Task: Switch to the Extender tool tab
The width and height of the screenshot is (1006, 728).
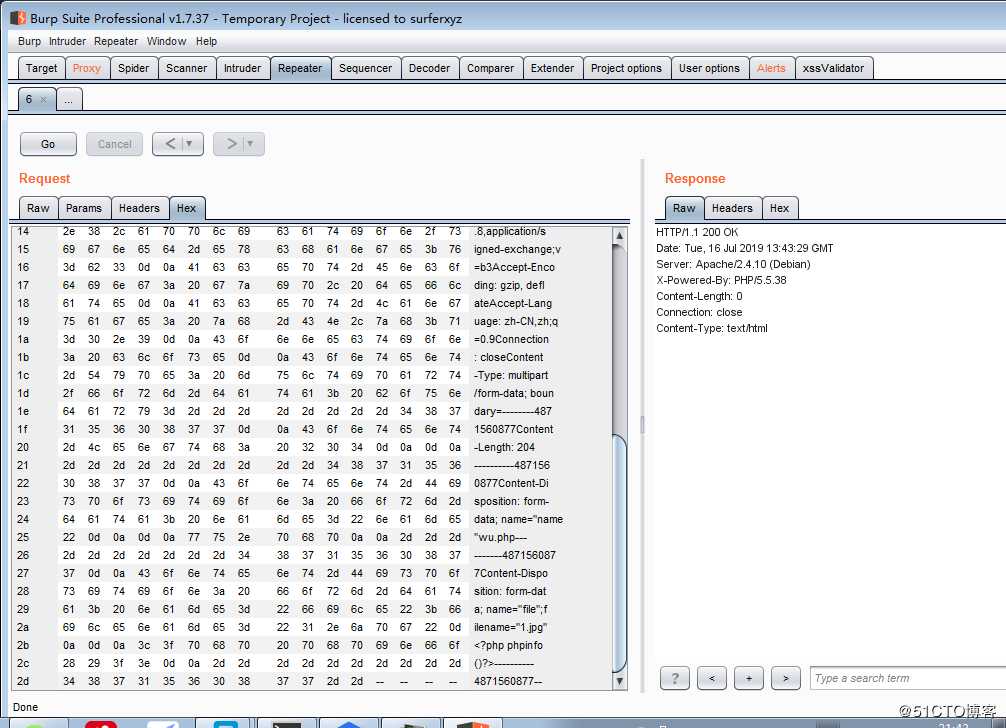Action: (552, 68)
